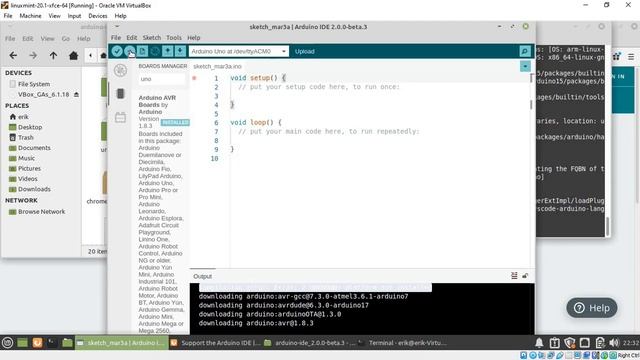Open Downloads in Places sidebar

[34, 189]
